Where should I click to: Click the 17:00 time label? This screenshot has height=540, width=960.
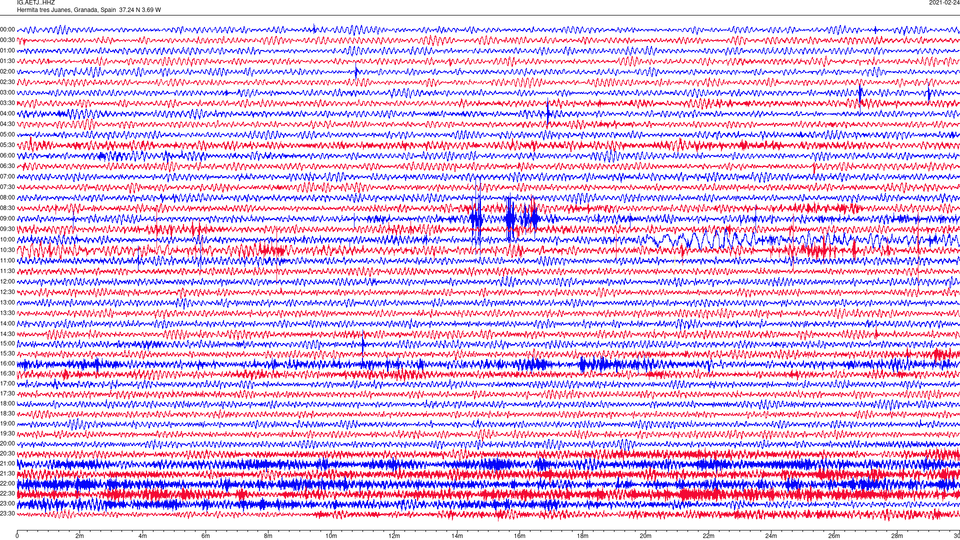[7, 383]
